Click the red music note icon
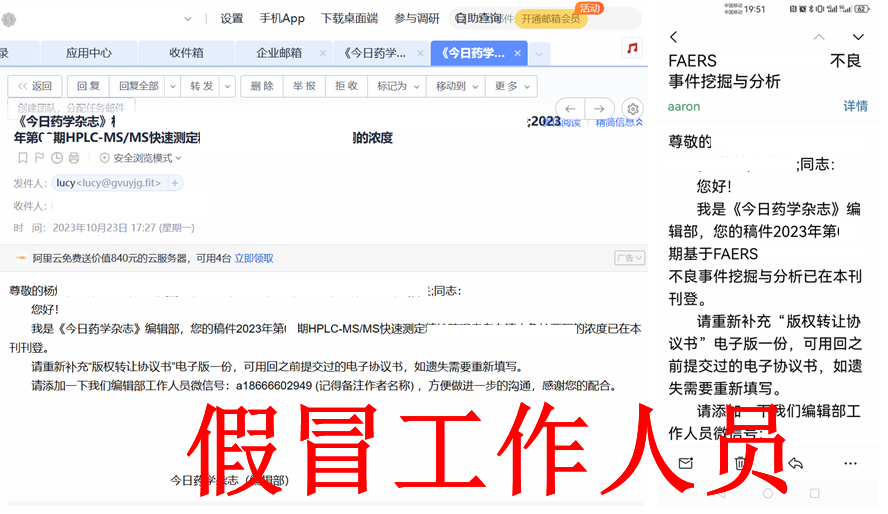 (632, 48)
